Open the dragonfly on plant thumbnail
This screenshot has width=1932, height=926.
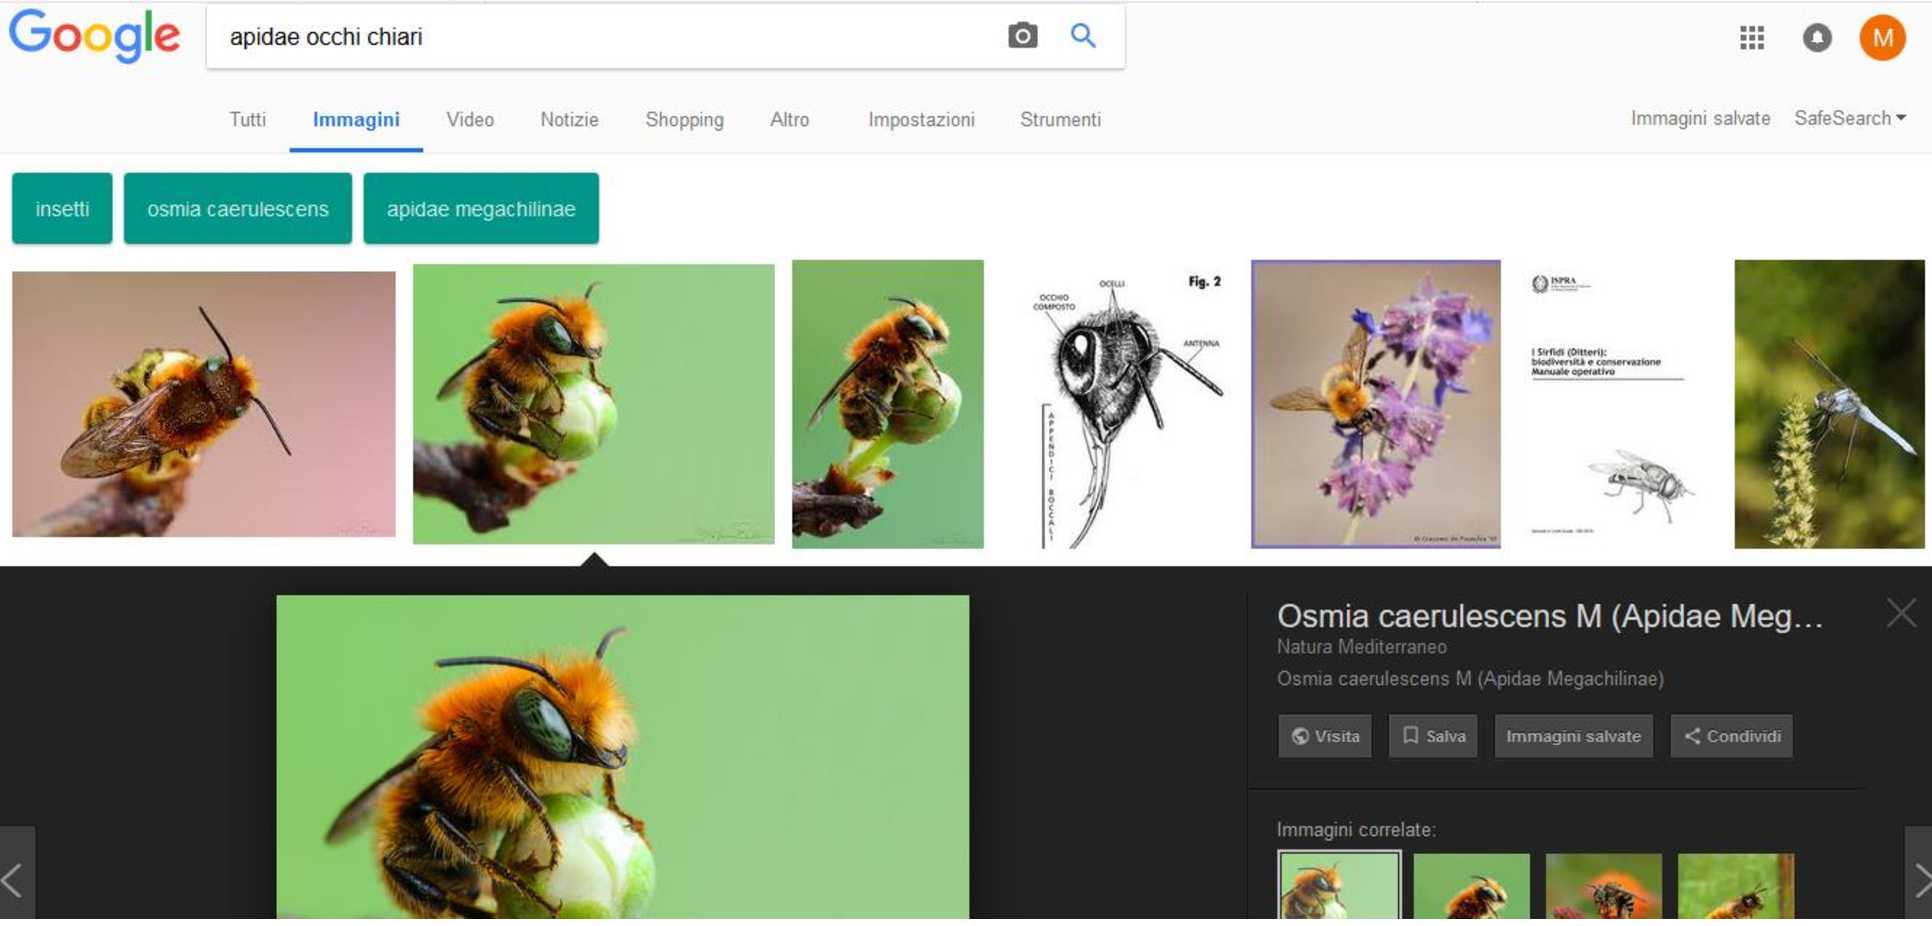pyautogui.click(x=1829, y=404)
